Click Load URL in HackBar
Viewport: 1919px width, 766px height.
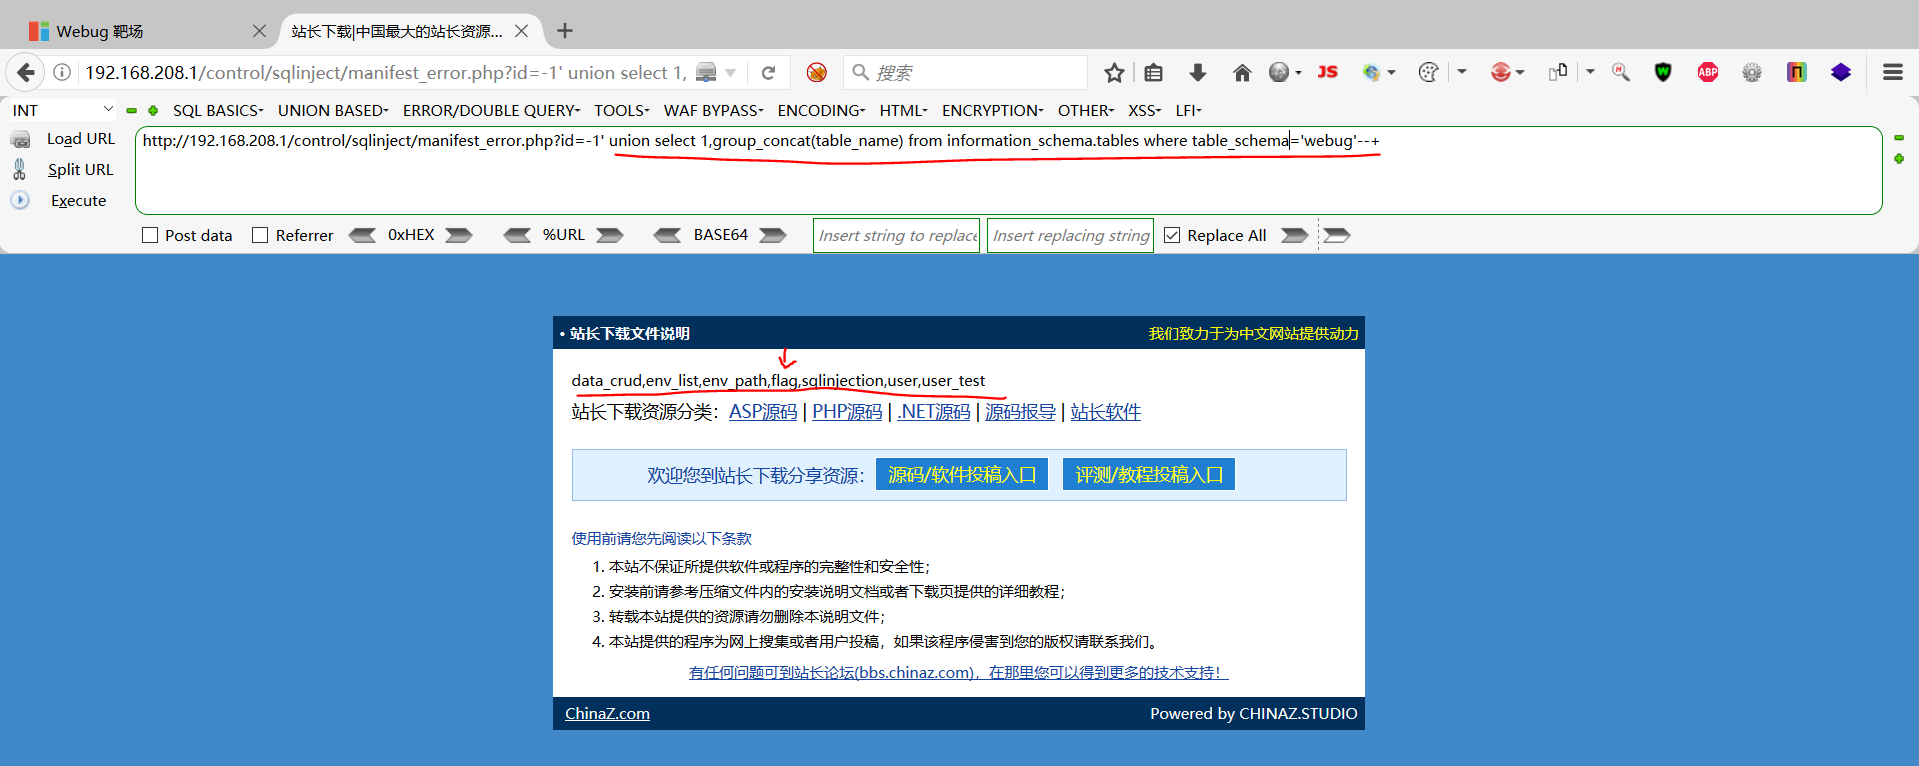(81, 139)
